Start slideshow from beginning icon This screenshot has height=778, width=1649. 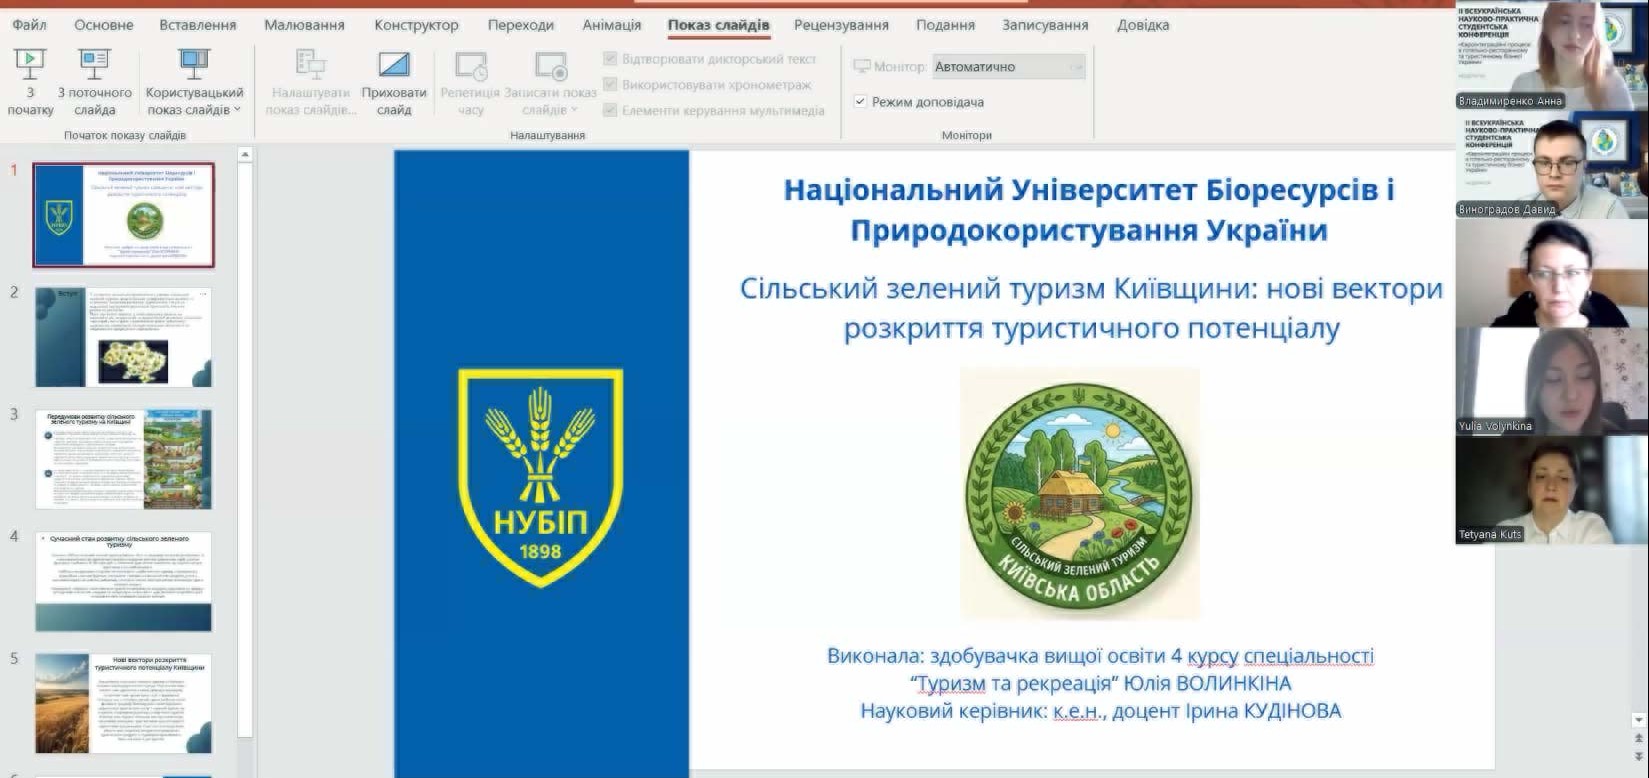coord(30,66)
